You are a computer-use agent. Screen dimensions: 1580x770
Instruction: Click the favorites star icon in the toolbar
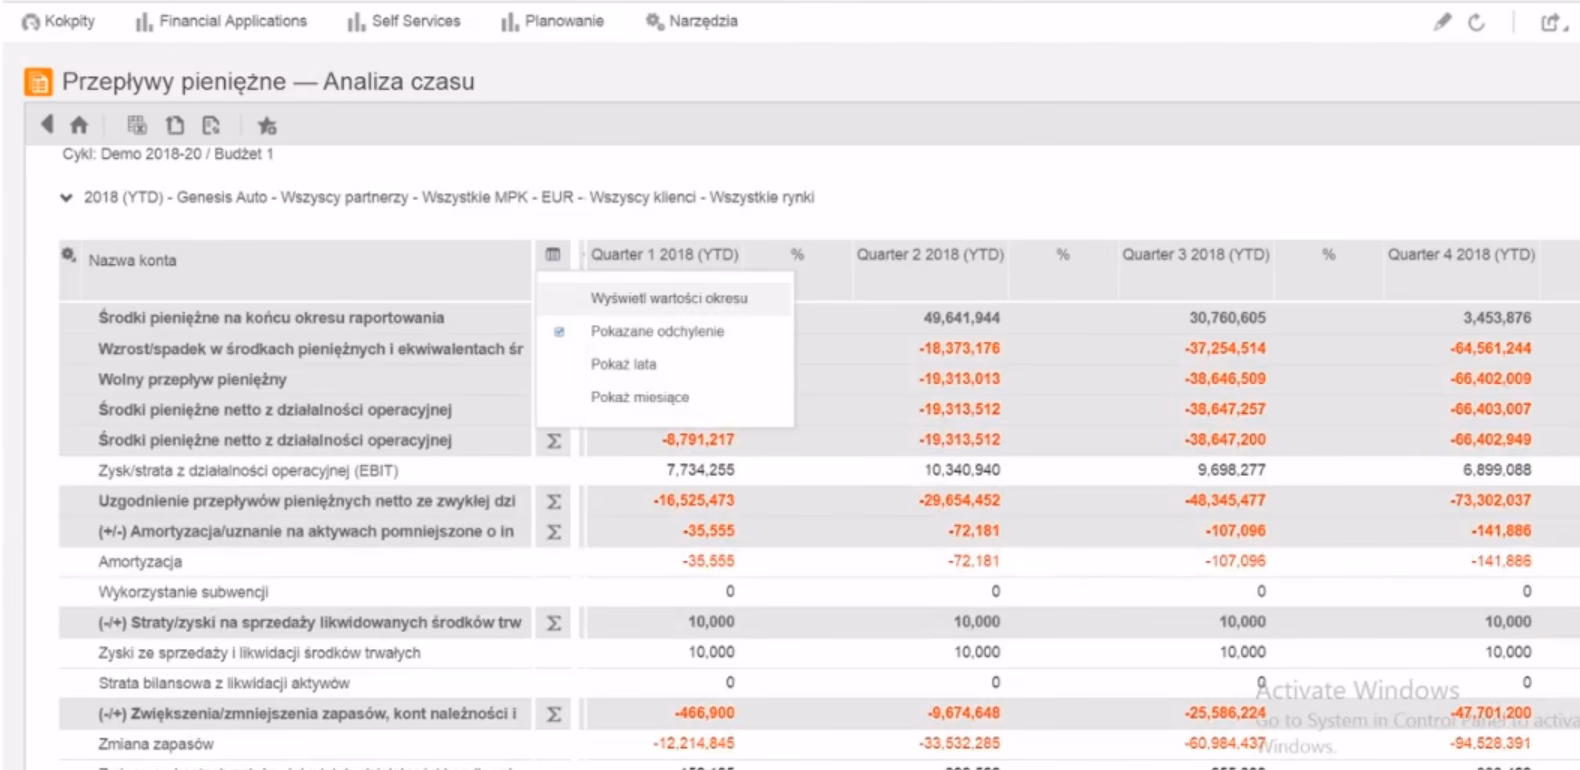click(x=266, y=126)
